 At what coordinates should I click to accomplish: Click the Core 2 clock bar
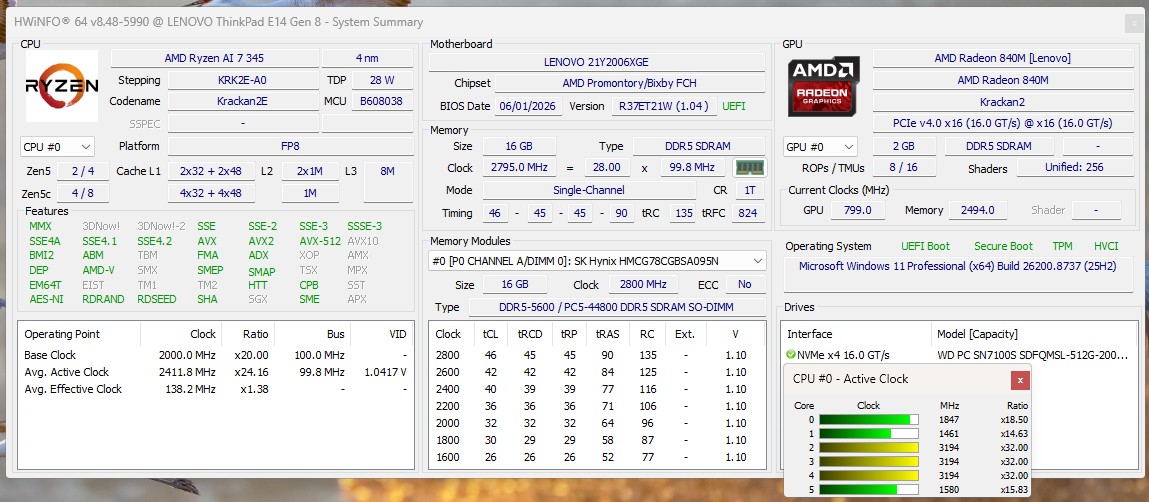869,448
